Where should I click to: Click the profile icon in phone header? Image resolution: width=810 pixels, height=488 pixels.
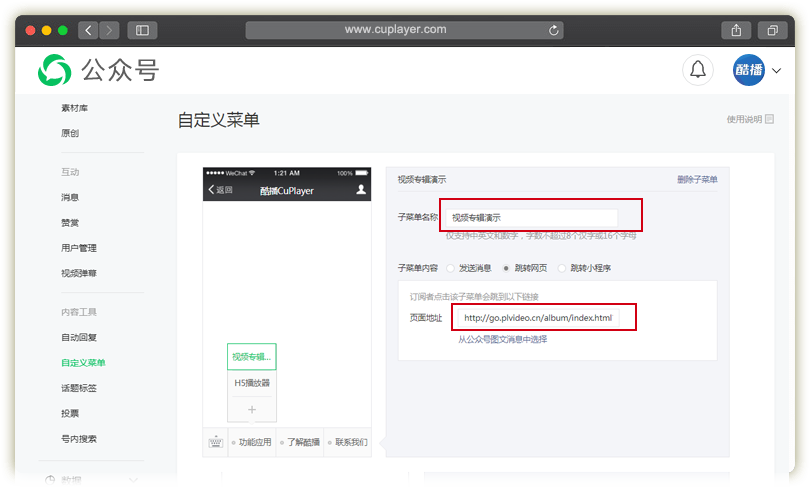(361, 189)
